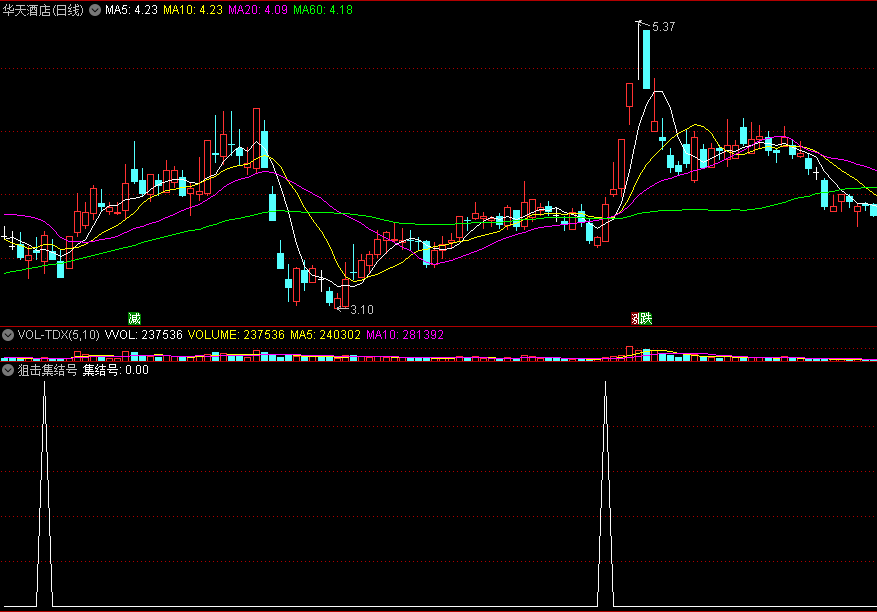Select the MA10: 4.23 yellow label
The height and width of the screenshot is (612, 877).
tap(193, 10)
